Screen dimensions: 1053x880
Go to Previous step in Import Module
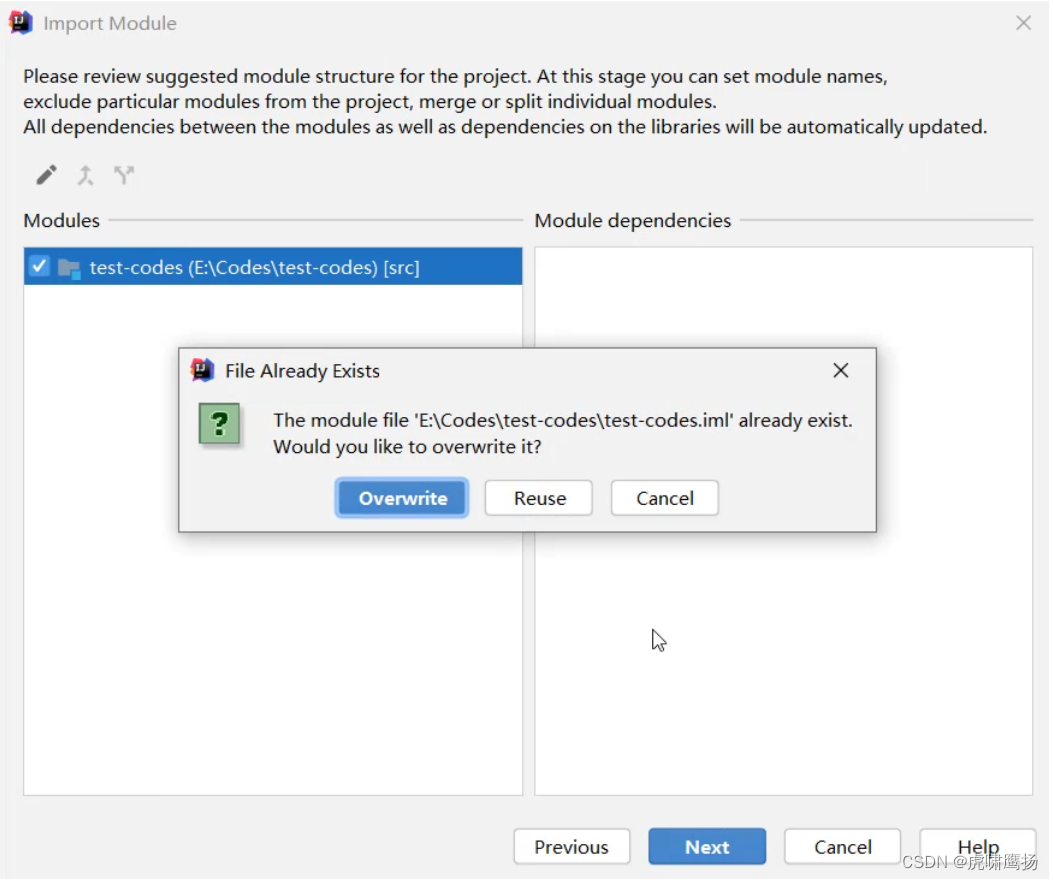point(571,847)
